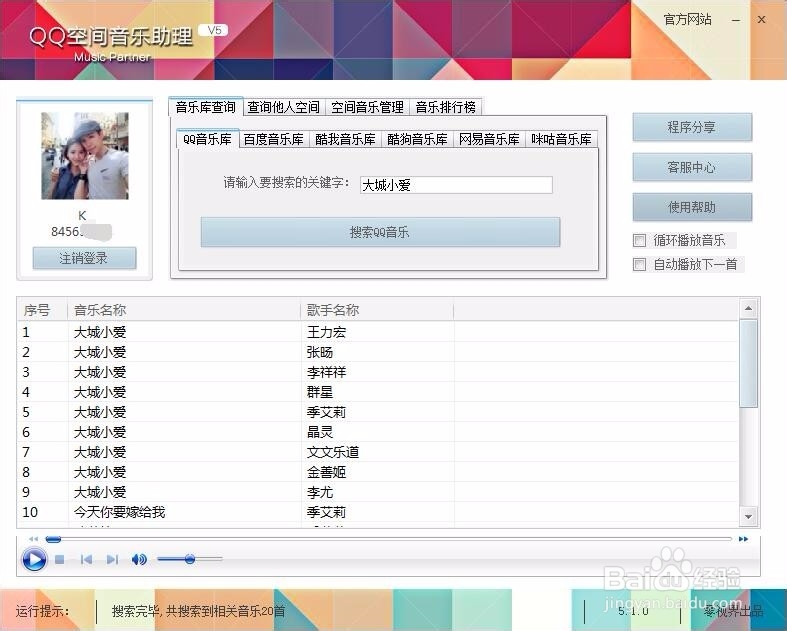Sort by the 歌手名称 column header
Screen dimensions: 787x631
[377, 310]
